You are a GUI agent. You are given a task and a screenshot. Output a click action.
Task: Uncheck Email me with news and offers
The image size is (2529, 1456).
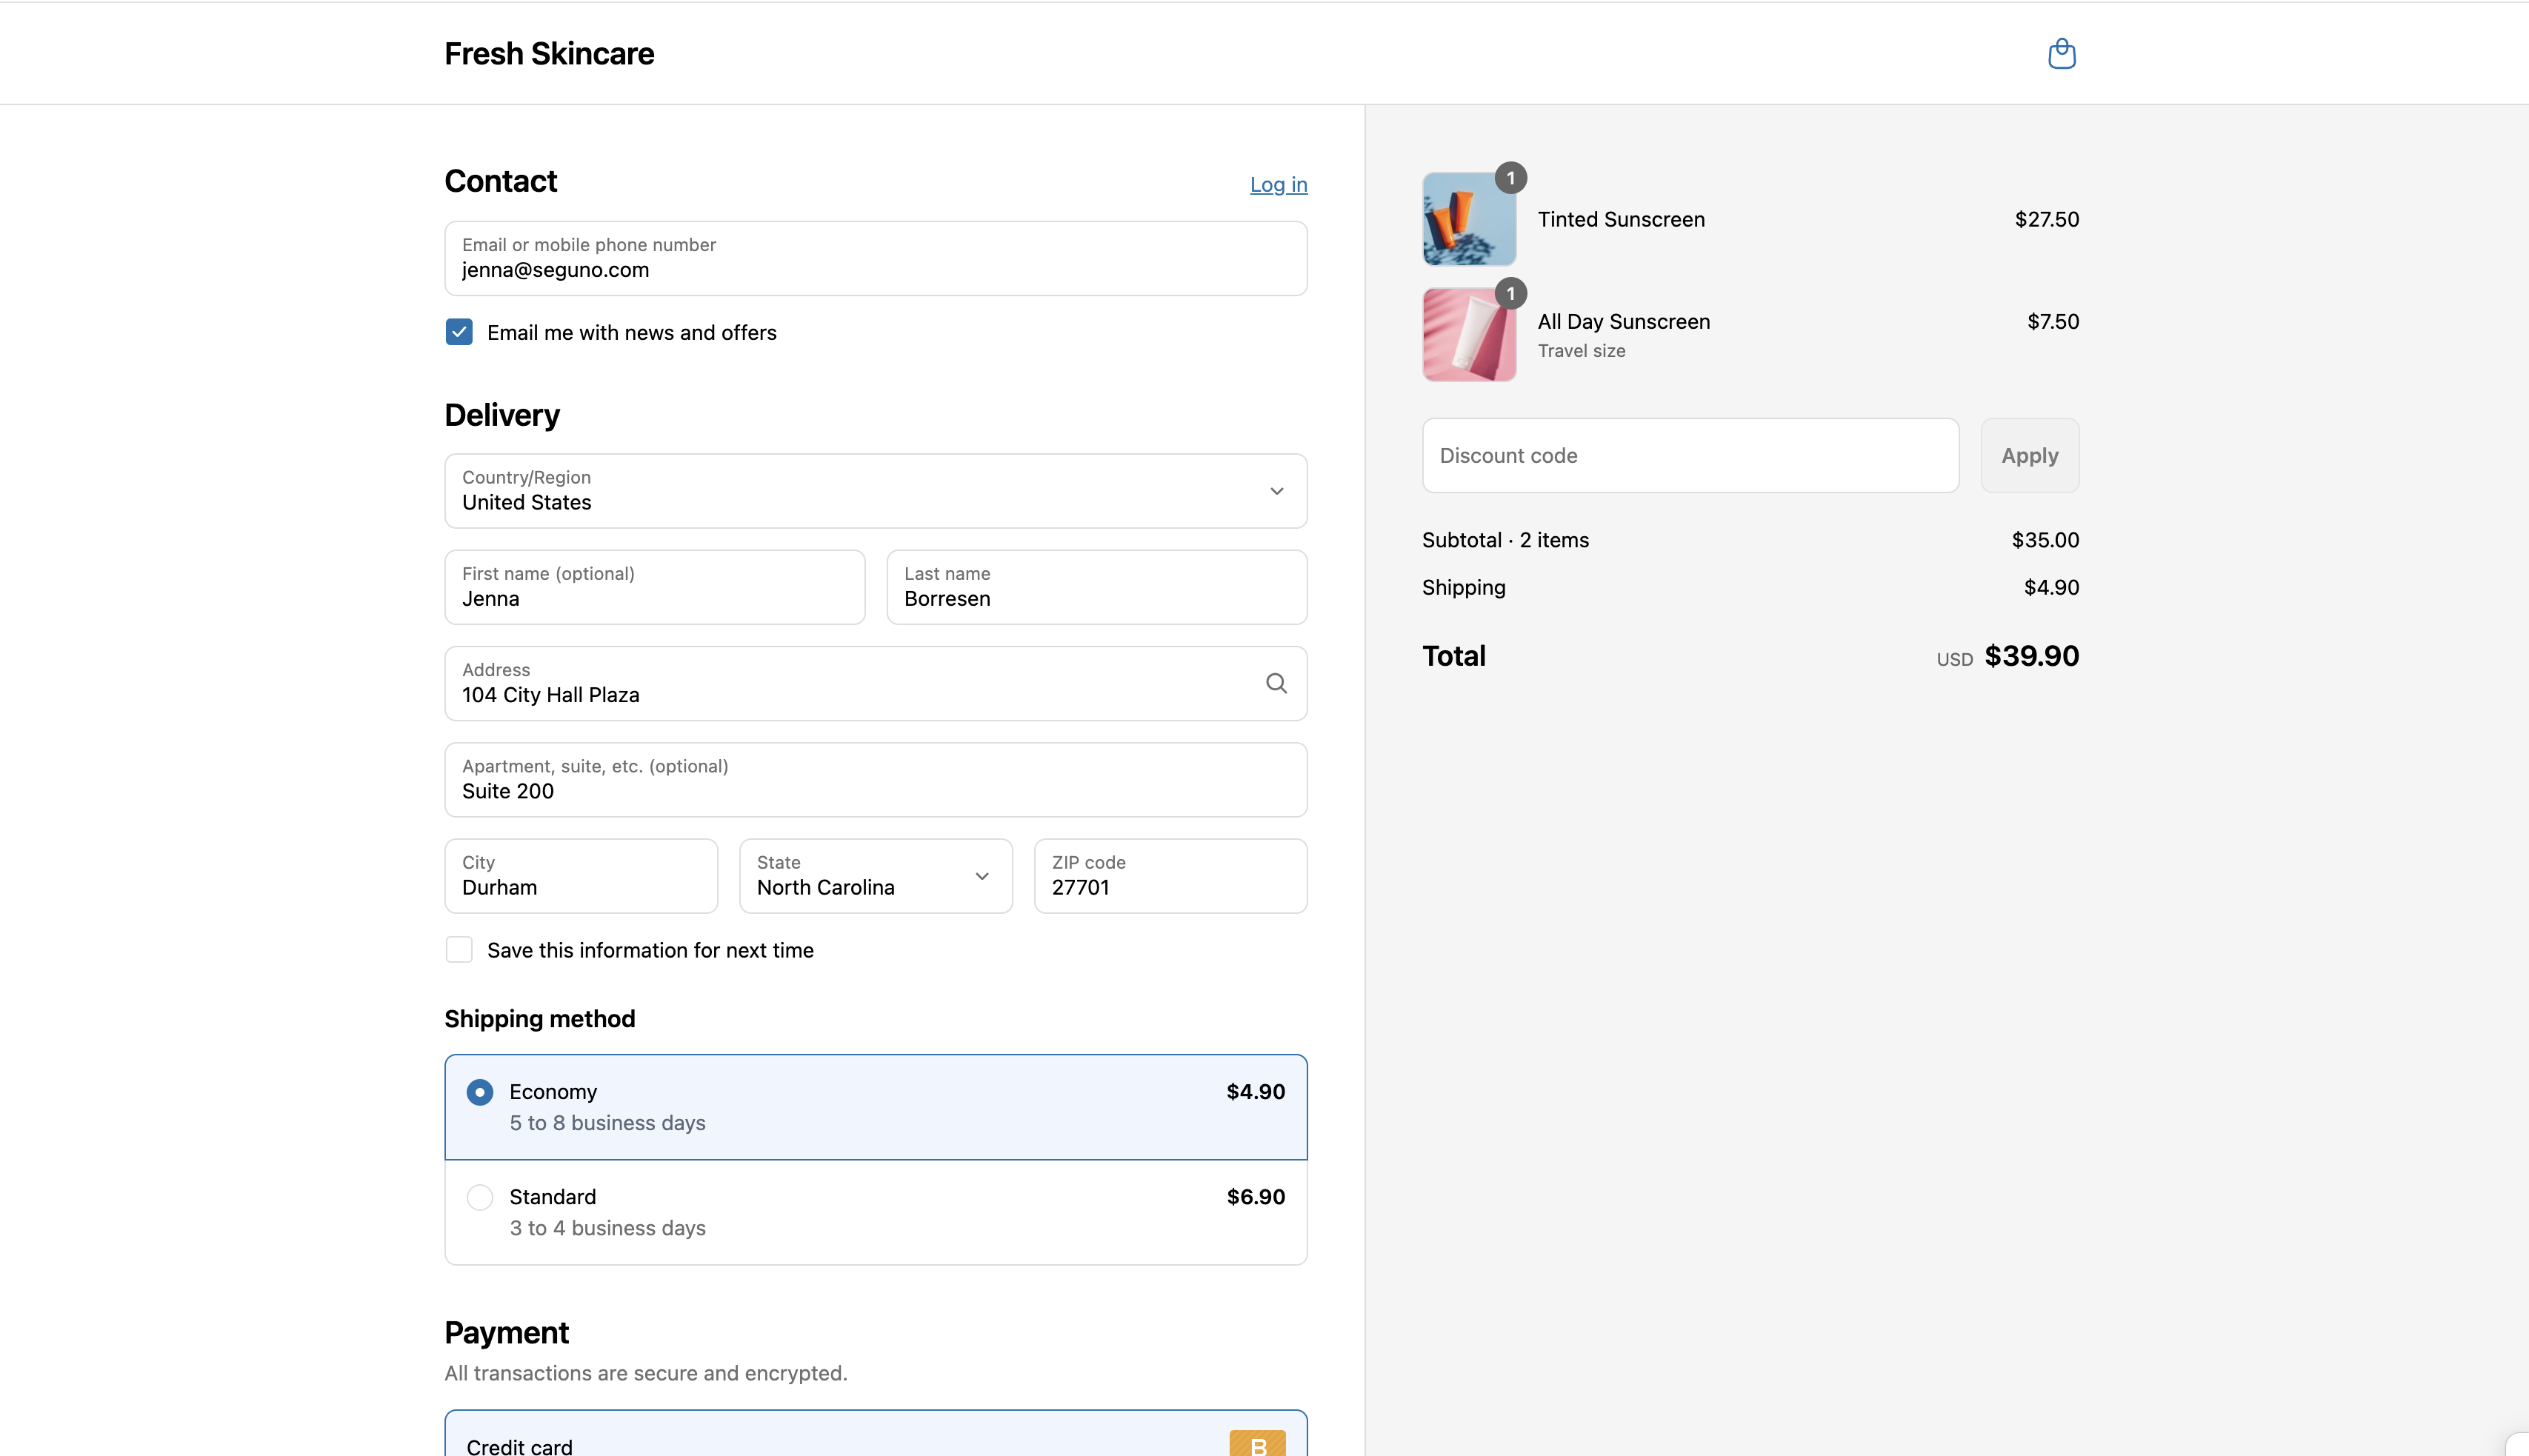click(459, 332)
